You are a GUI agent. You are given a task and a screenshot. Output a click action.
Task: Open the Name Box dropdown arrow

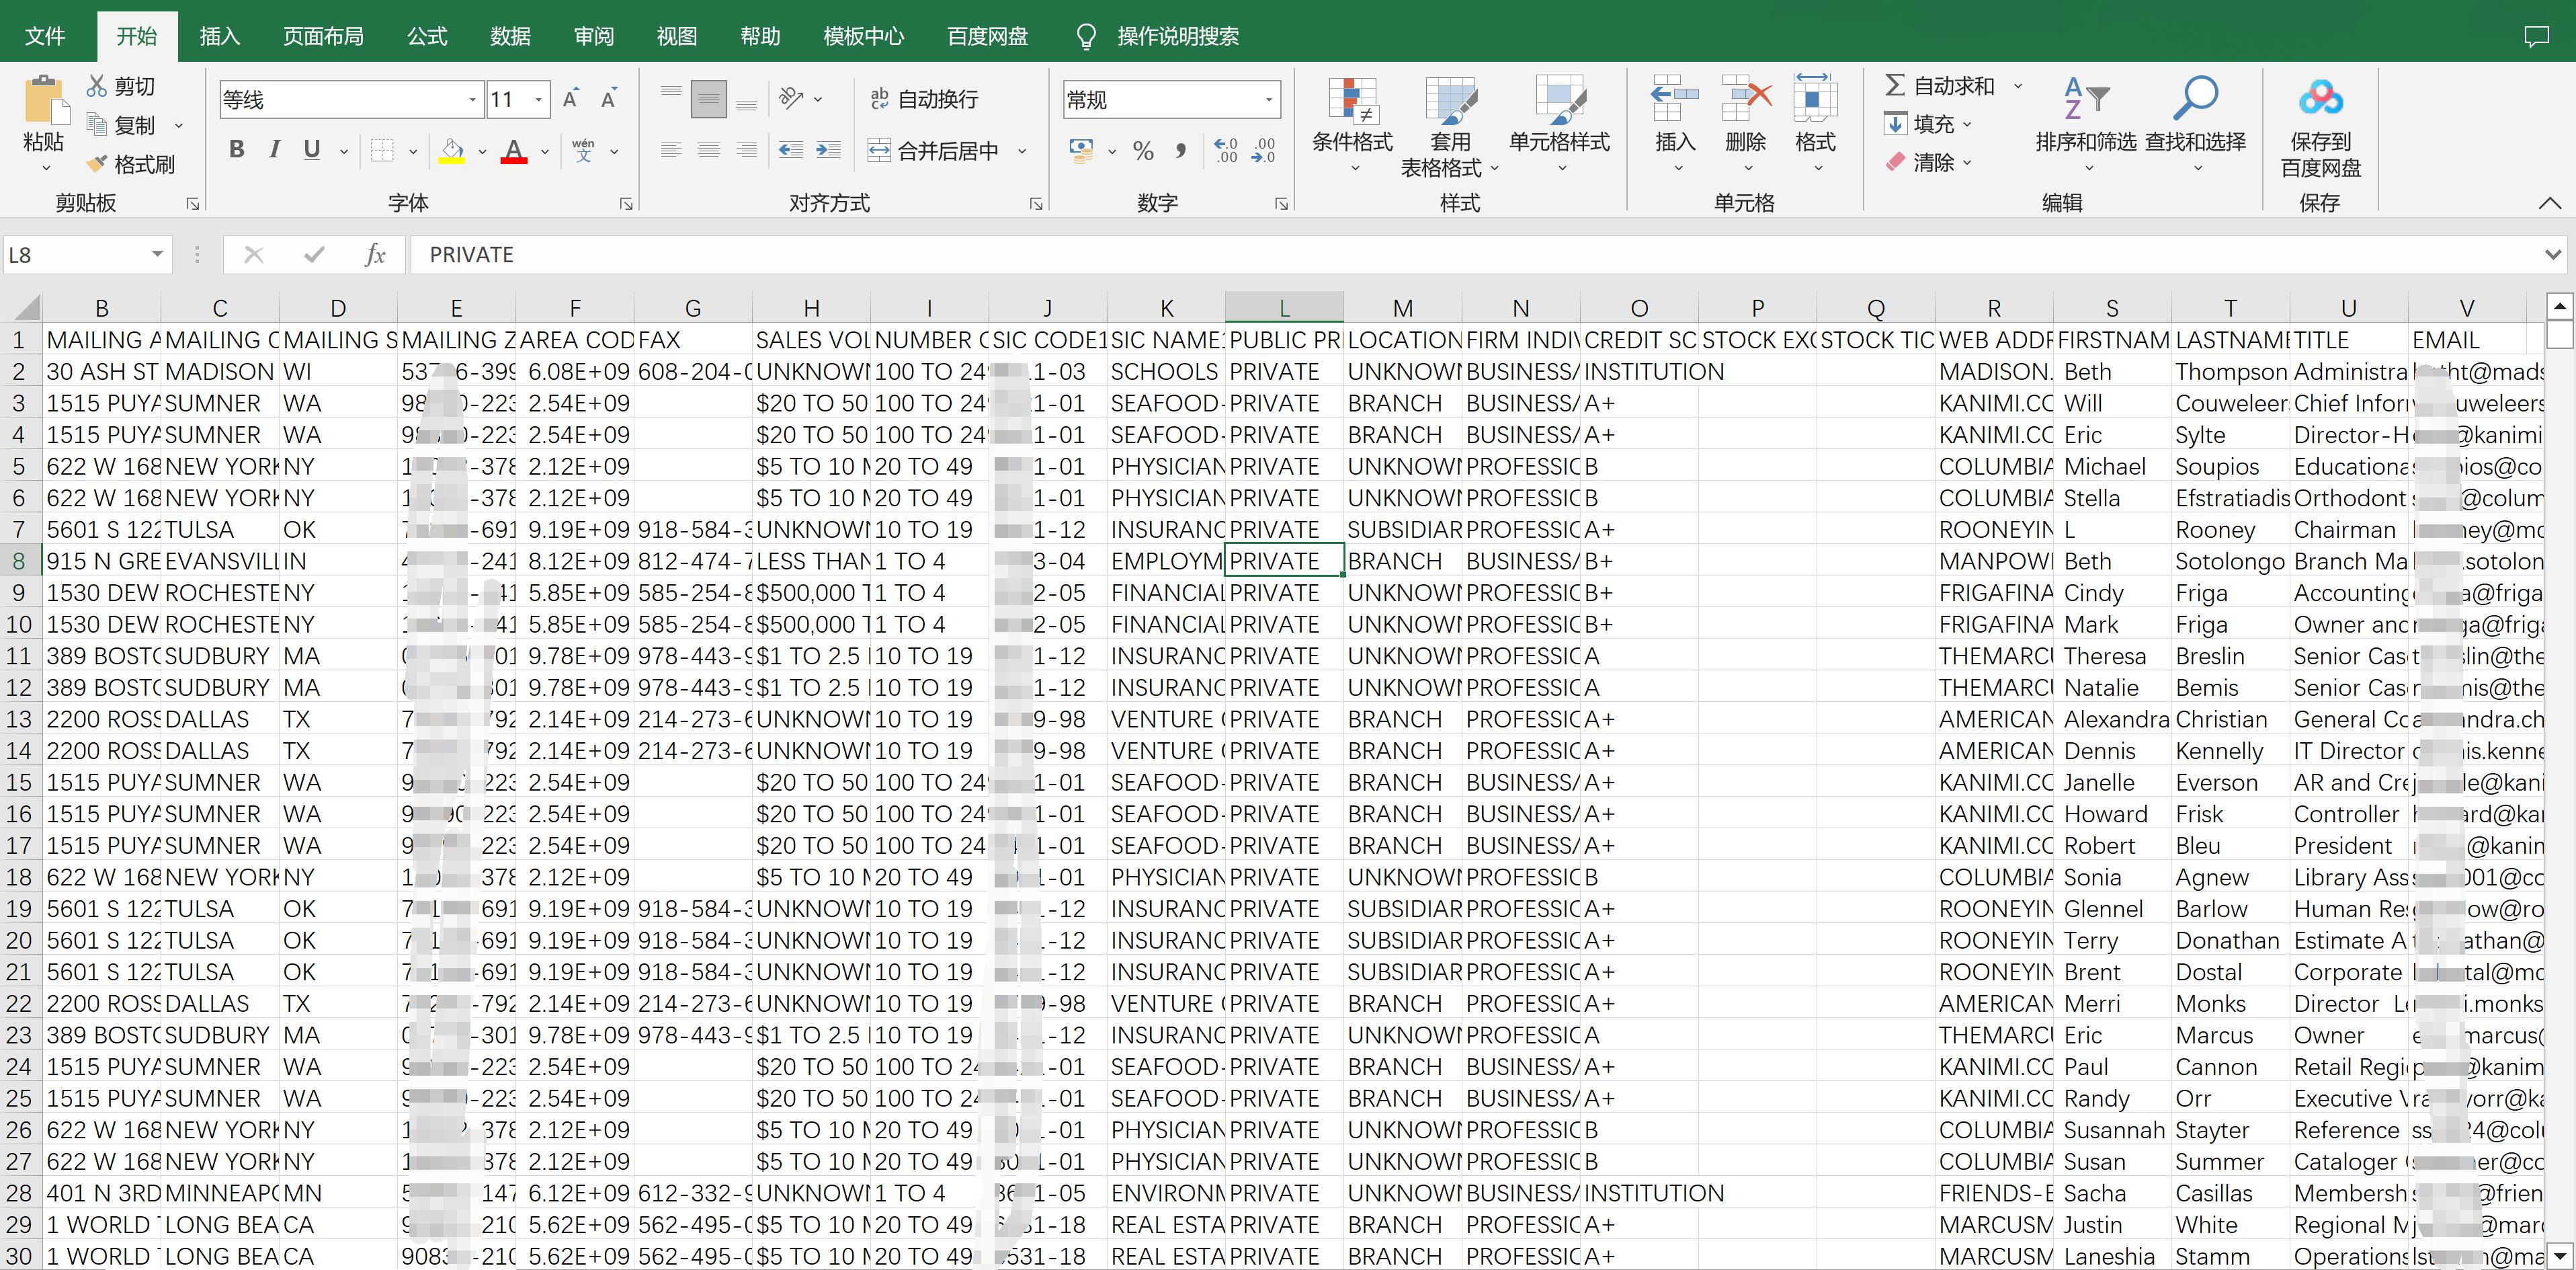(157, 255)
